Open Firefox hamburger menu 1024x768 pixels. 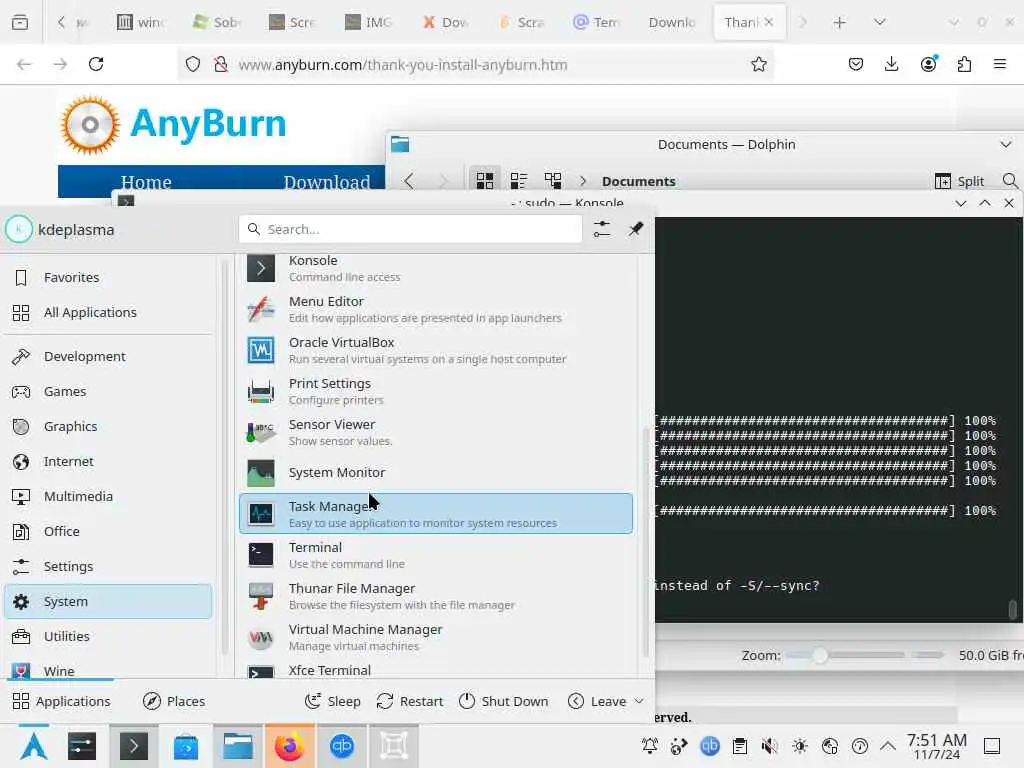1000,64
